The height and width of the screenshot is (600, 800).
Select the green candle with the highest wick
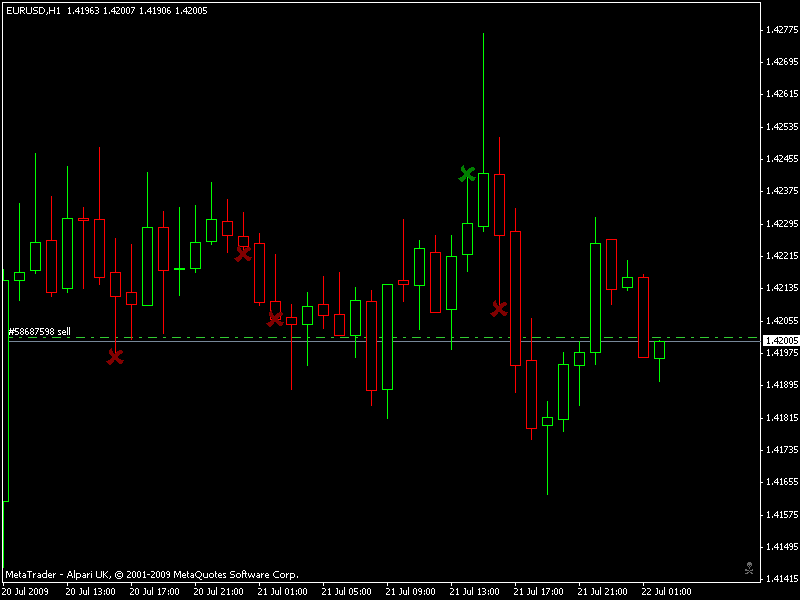pos(483,200)
